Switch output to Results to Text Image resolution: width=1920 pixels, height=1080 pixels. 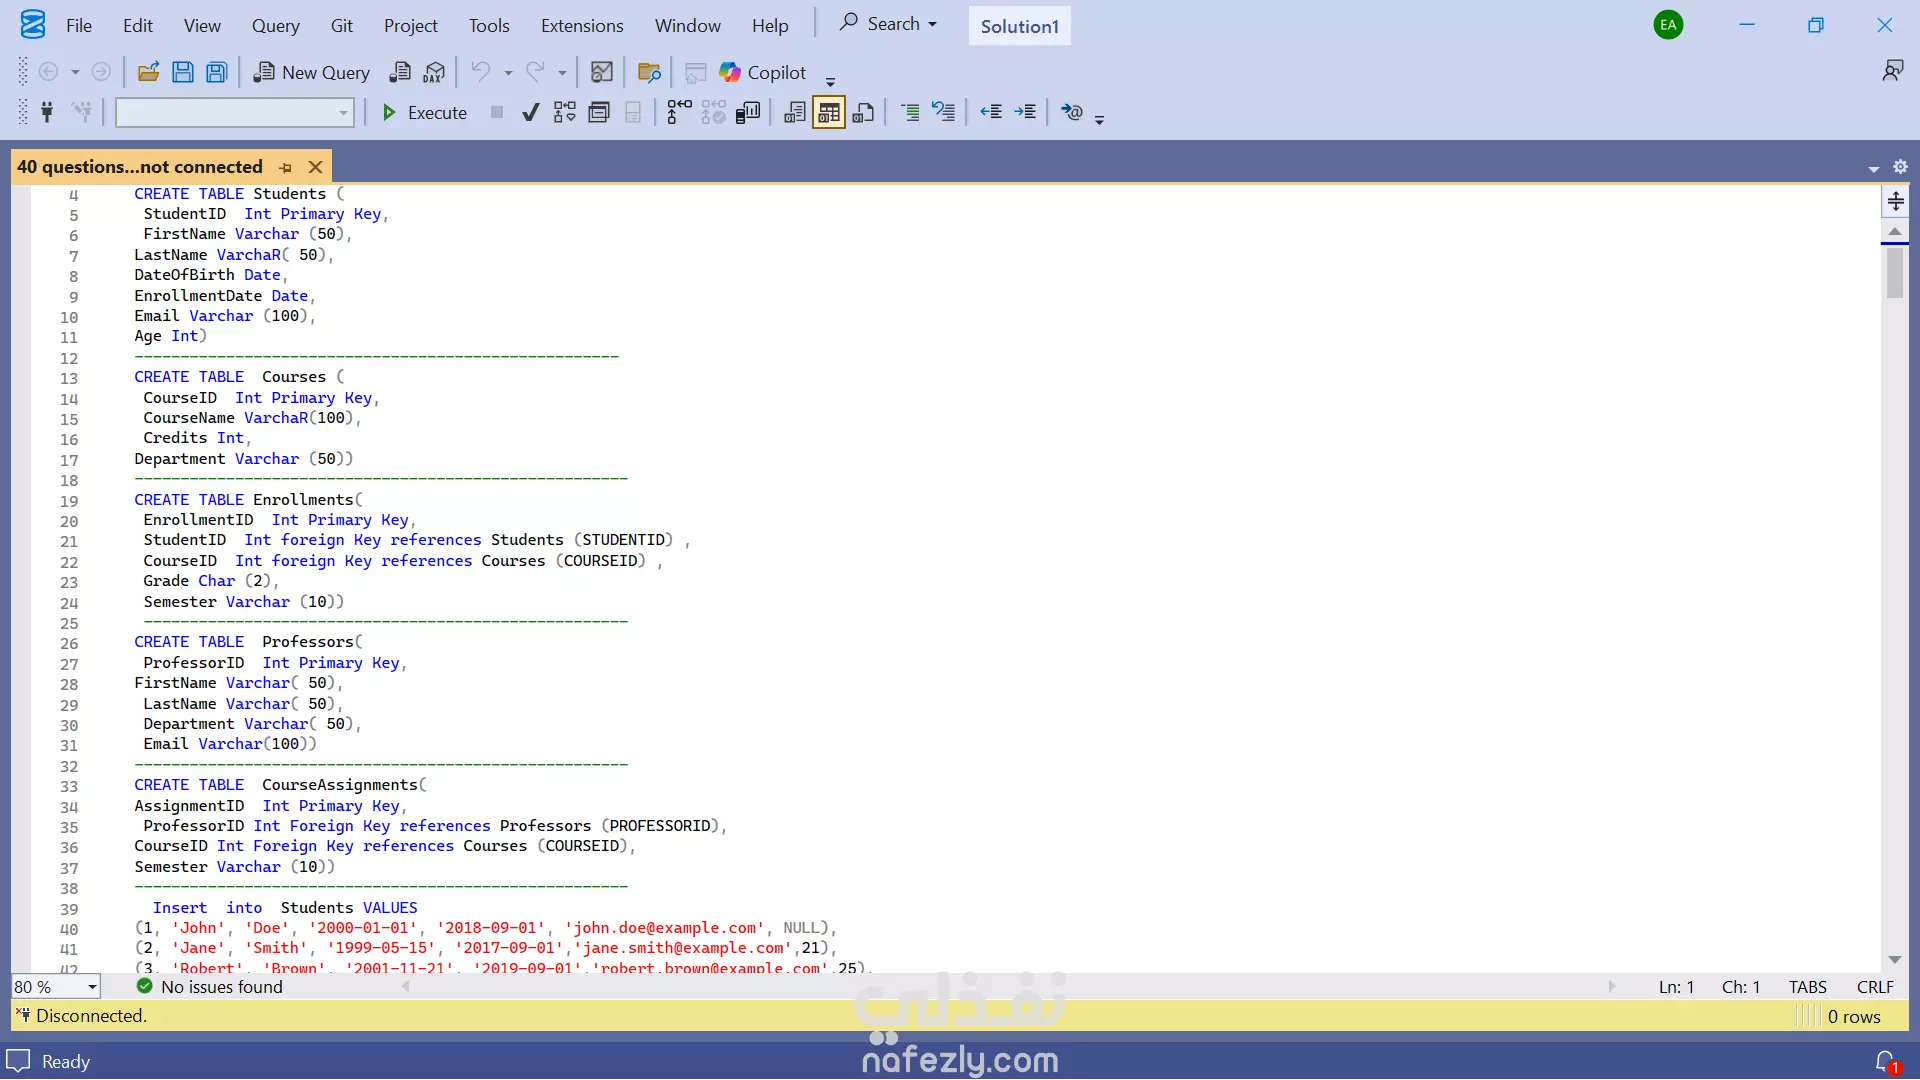(x=795, y=112)
